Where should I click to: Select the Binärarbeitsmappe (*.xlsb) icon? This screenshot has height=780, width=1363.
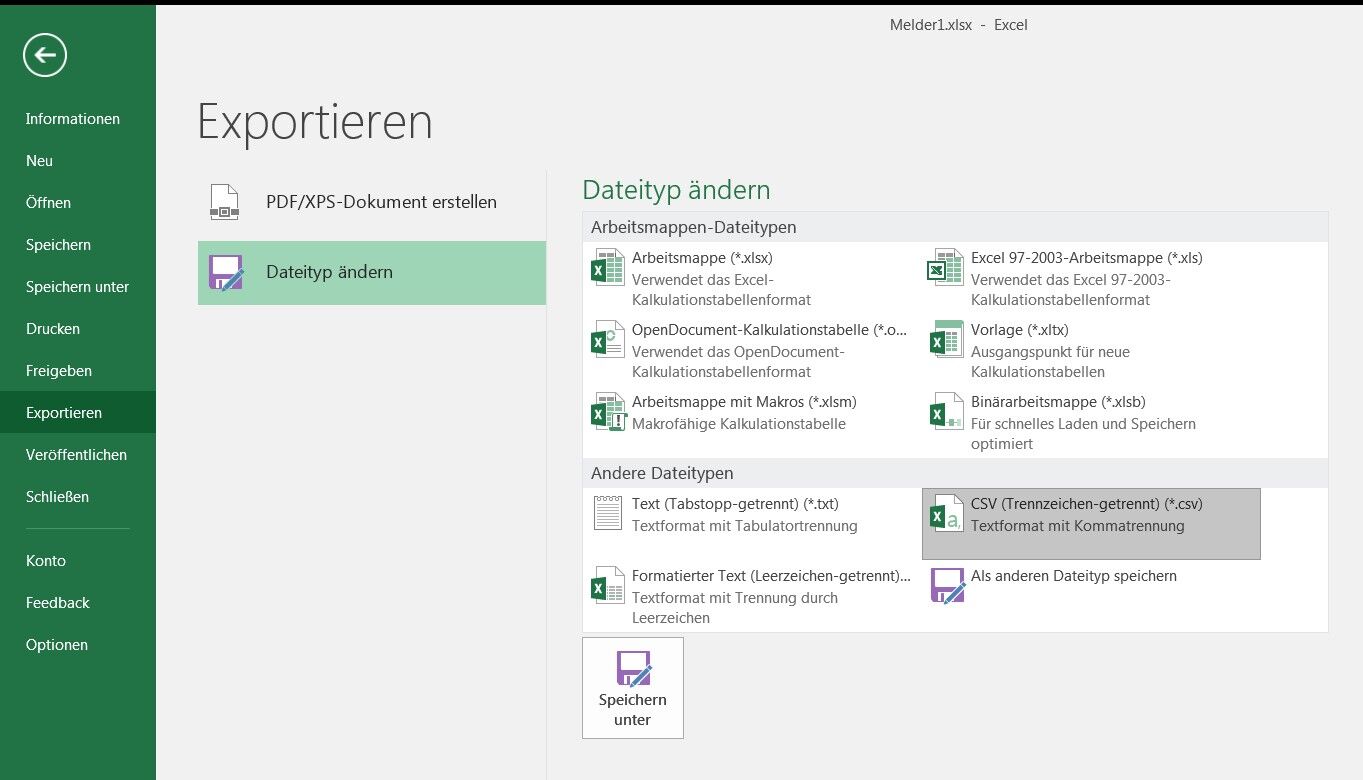[x=946, y=412]
